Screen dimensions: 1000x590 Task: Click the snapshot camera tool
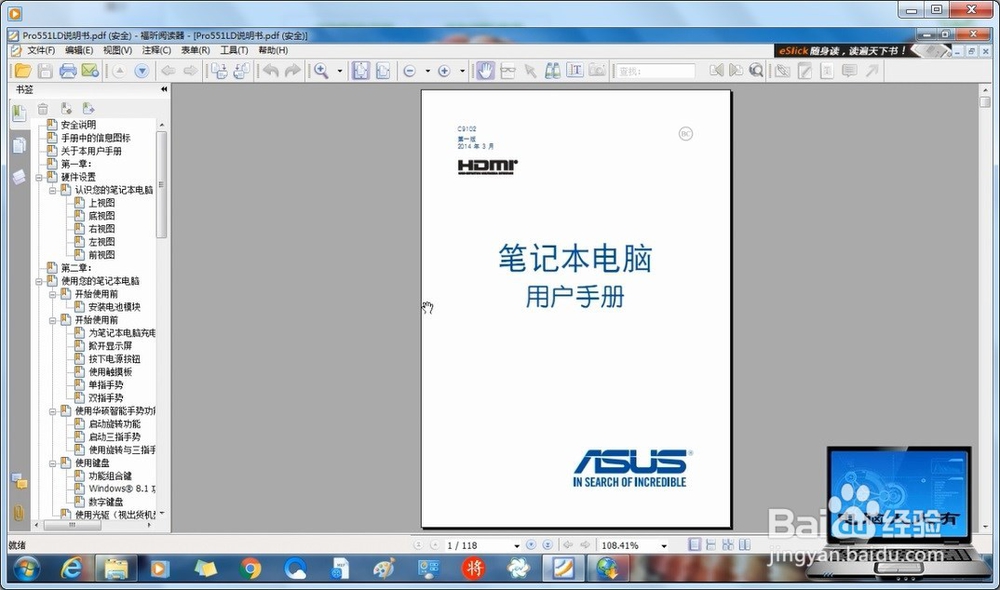[597, 71]
